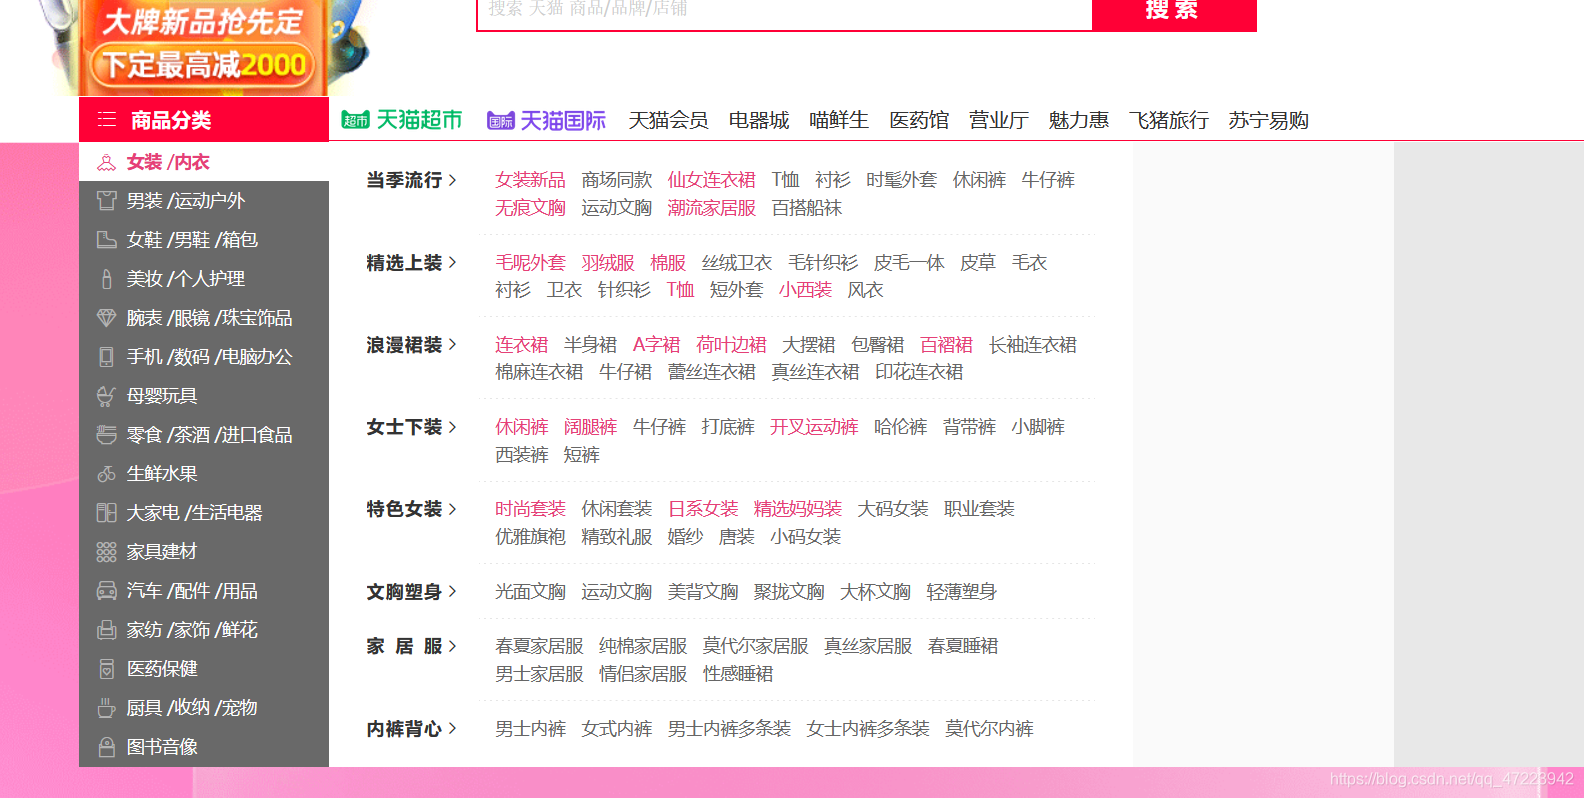
Task: Click the medicine icon next to 医药保健
Action: (x=106, y=669)
